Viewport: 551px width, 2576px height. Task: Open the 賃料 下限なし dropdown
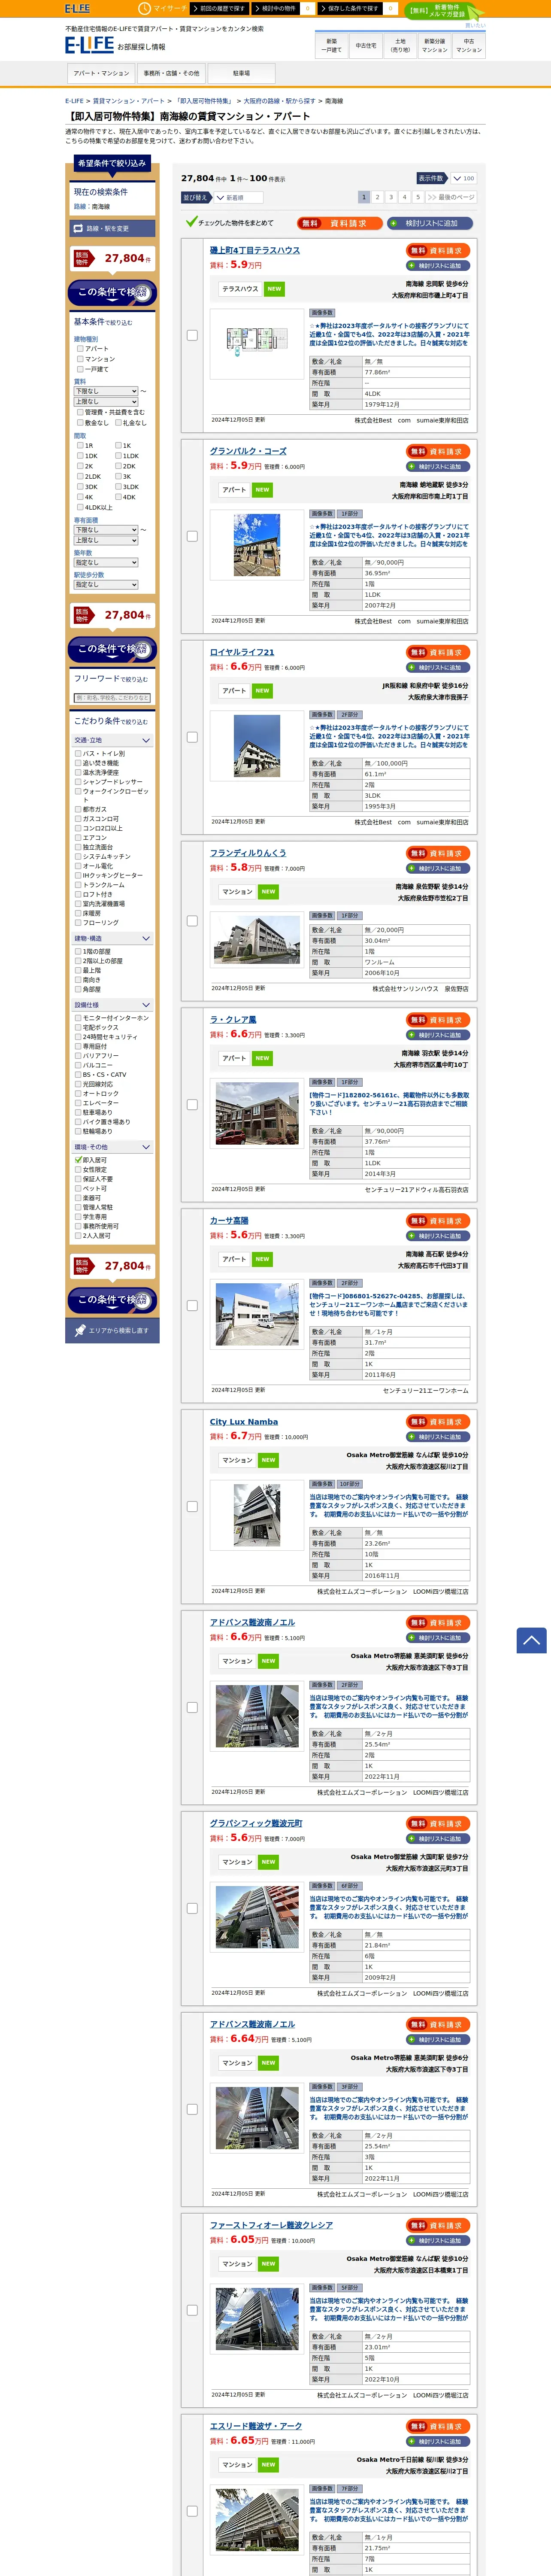tap(106, 391)
